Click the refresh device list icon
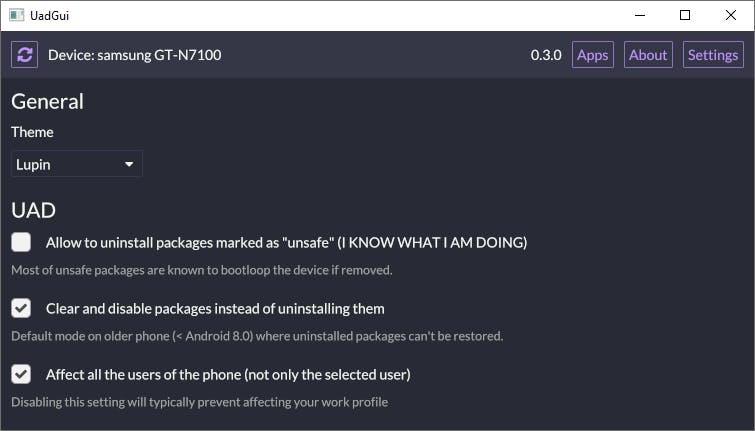This screenshot has width=755, height=431. coord(24,55)
